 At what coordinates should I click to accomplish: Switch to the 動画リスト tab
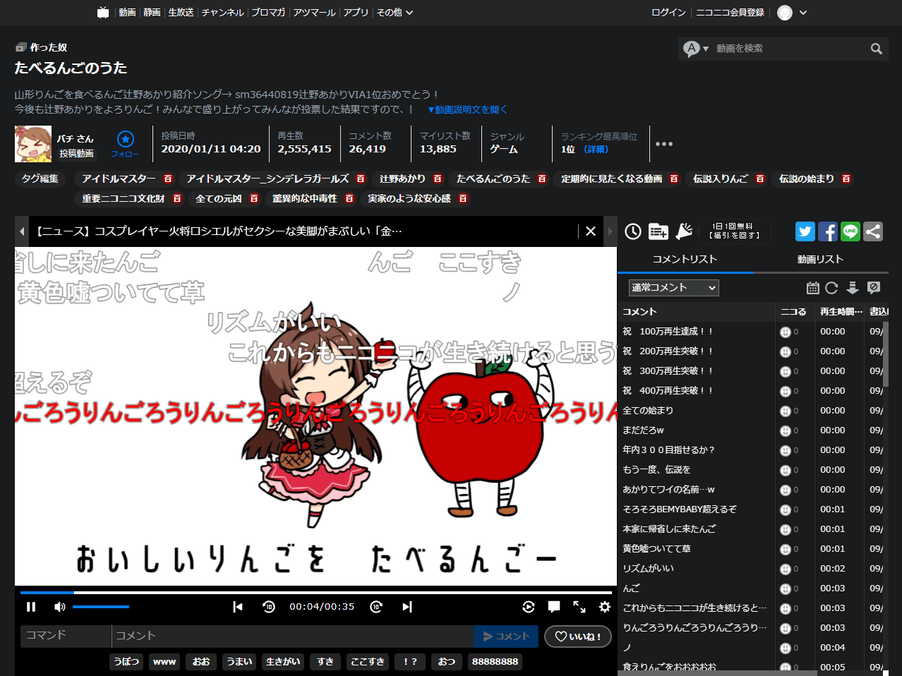[820, 259]
